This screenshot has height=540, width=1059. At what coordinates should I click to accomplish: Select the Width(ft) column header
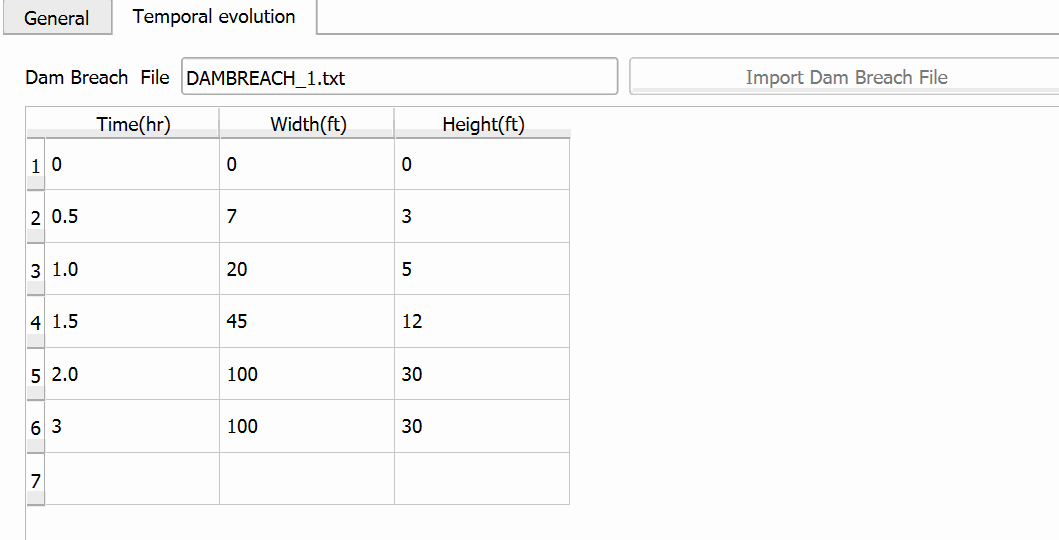coord(308,125)
